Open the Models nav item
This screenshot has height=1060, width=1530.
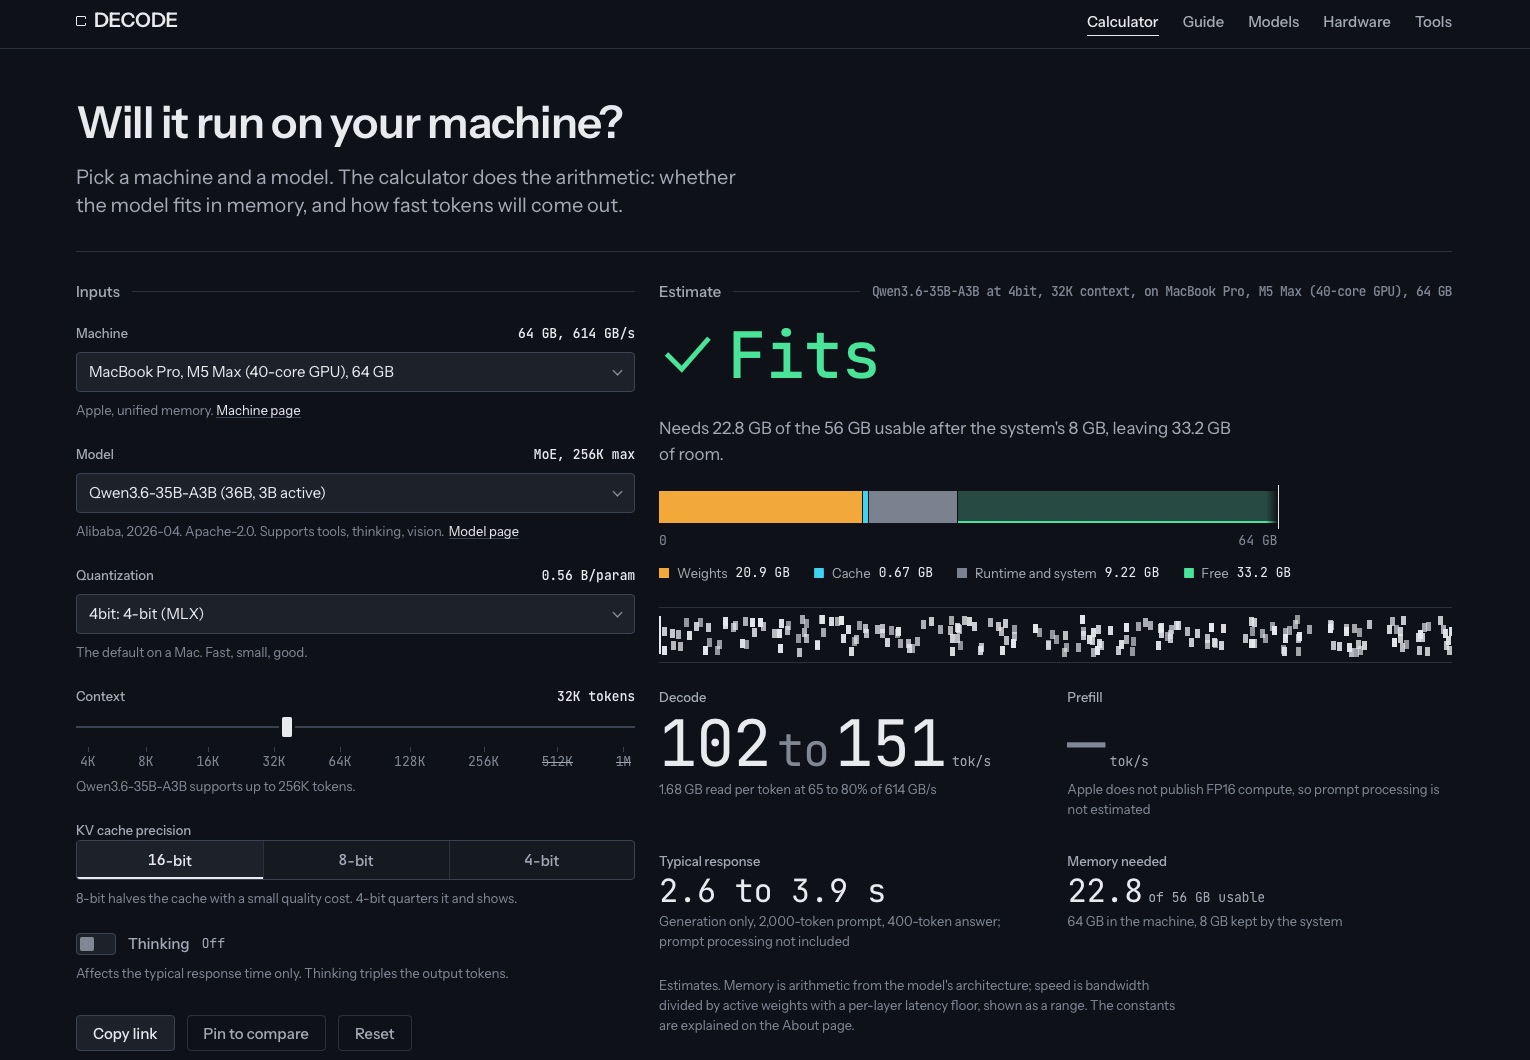(x=1273, y=22)
